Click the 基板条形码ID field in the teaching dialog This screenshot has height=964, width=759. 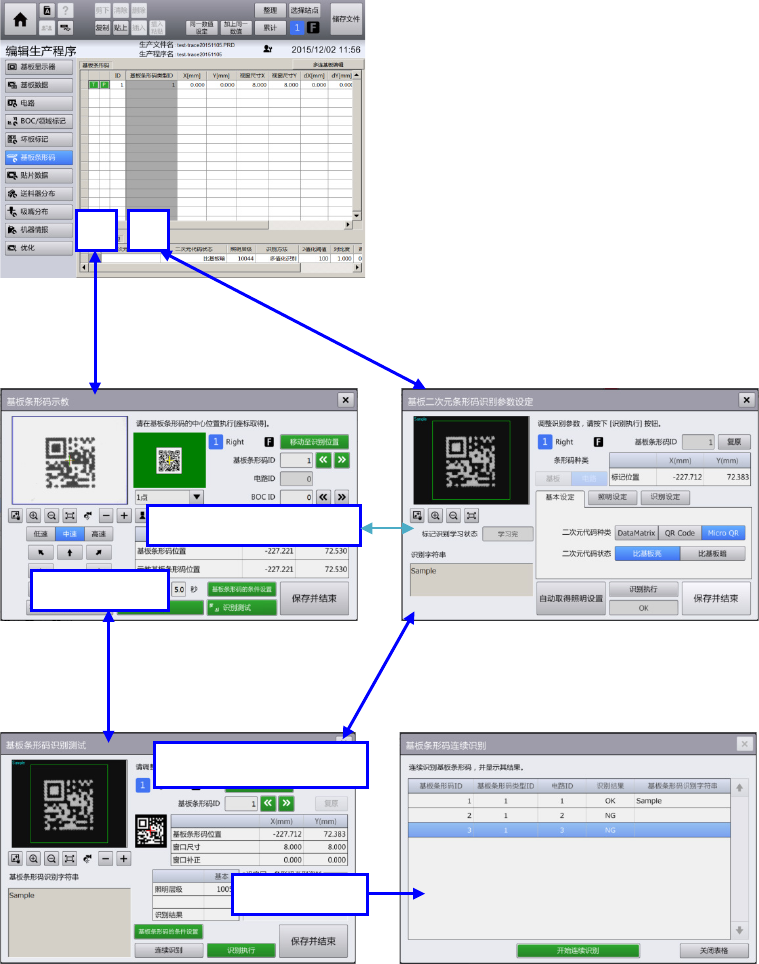click(x=296, y=460)
